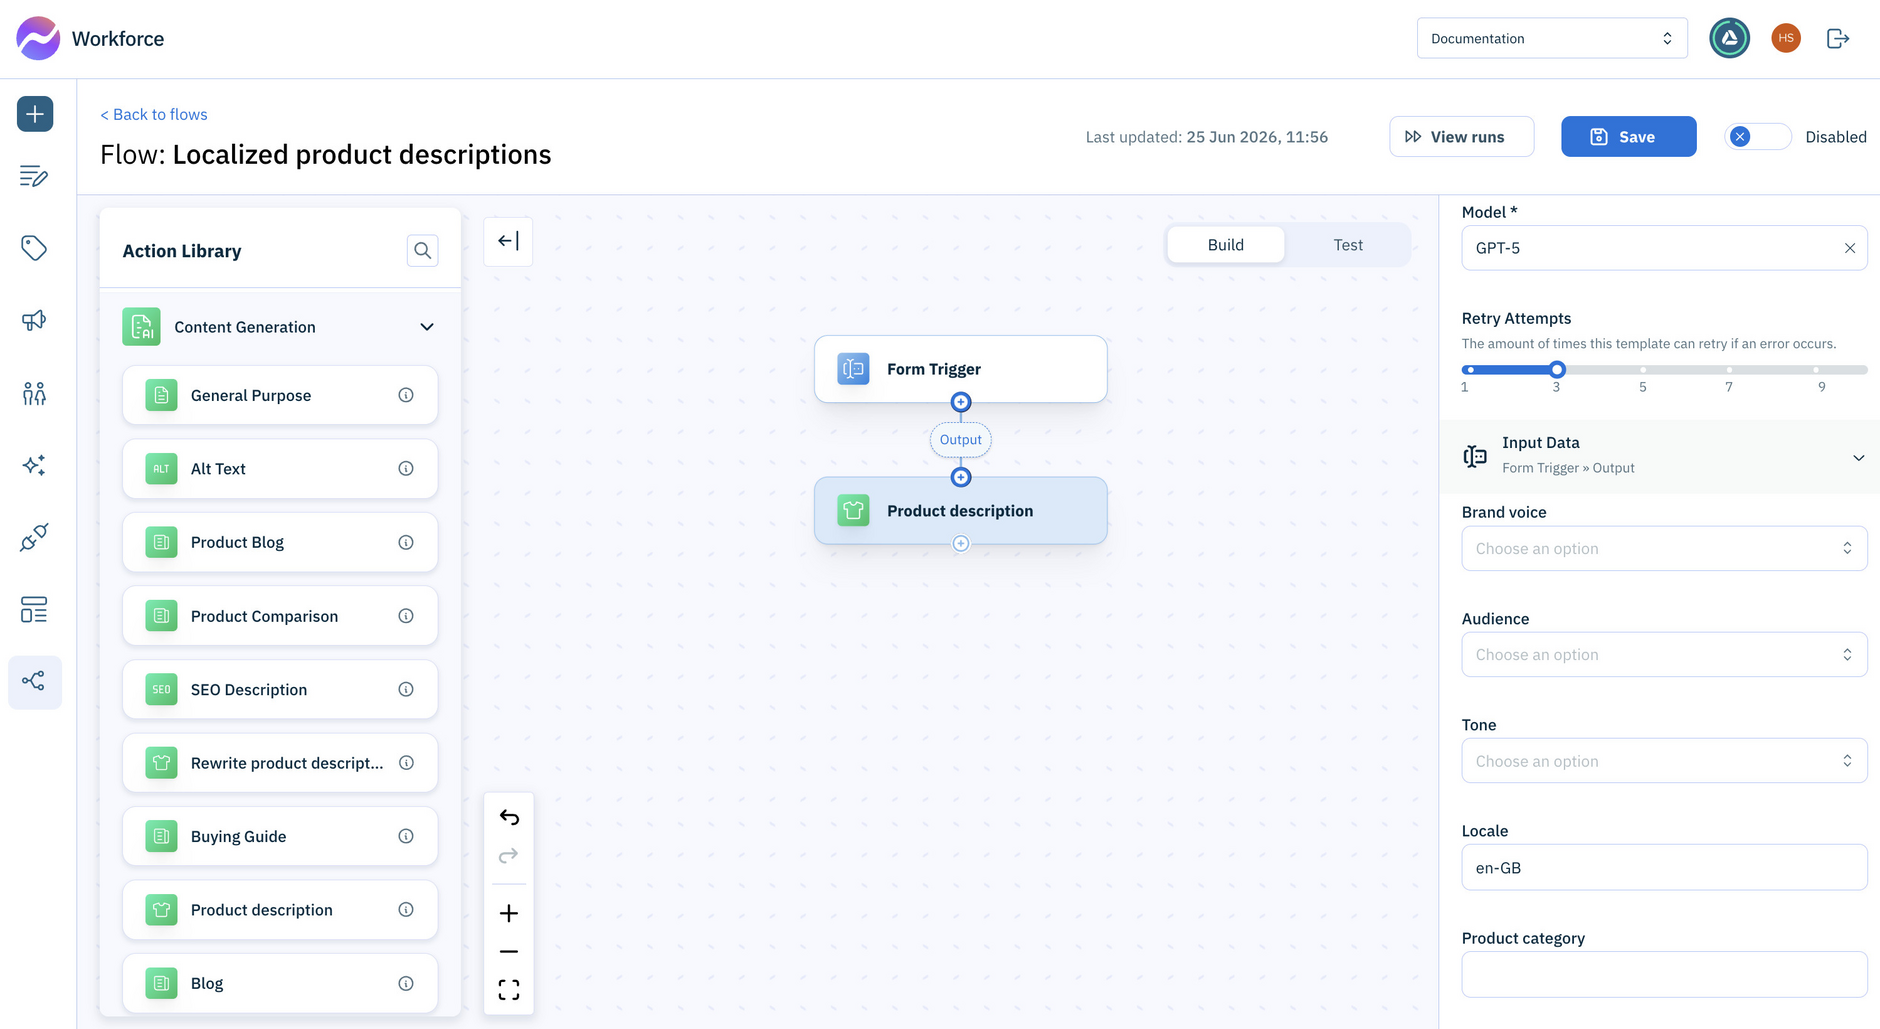Toggle the flow Disabled switch
This screenshot has height=1029, width=1880.
1757,137
